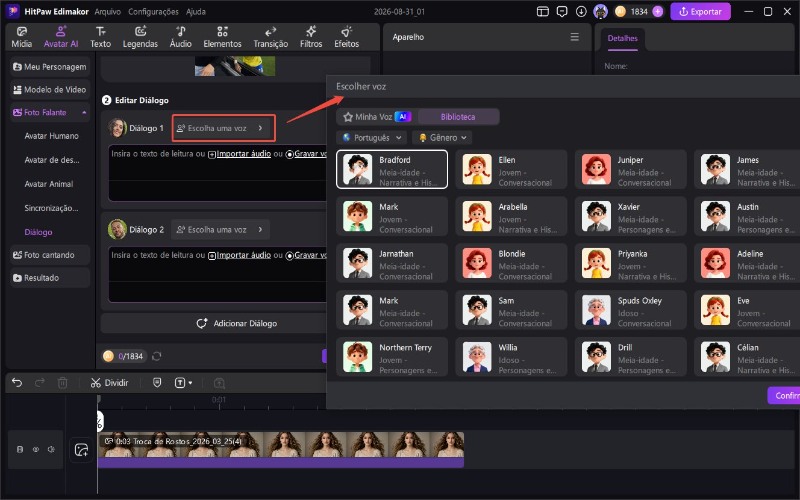Viewport: 800px width, 500px height.
Task: Open the Detalhes tab
Action: [622, 38]
